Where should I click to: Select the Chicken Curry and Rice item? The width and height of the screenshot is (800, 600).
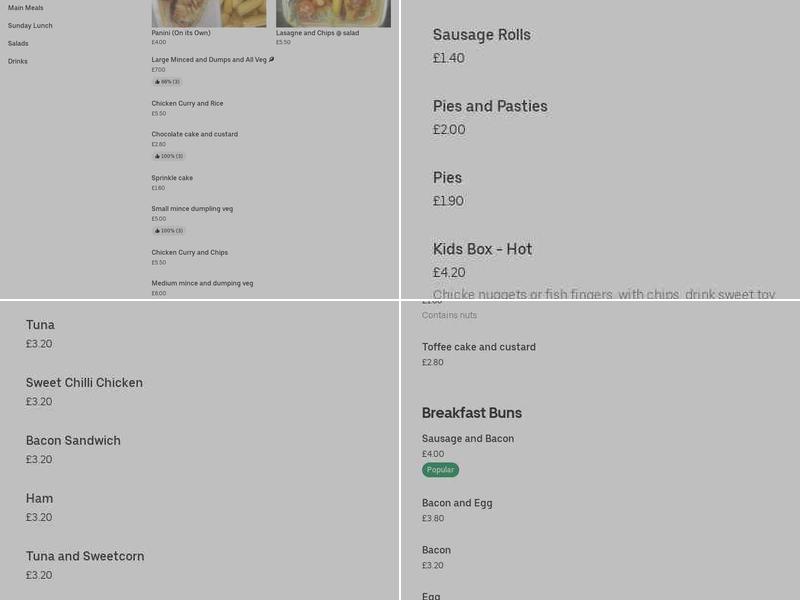click(x=187, y=104)
